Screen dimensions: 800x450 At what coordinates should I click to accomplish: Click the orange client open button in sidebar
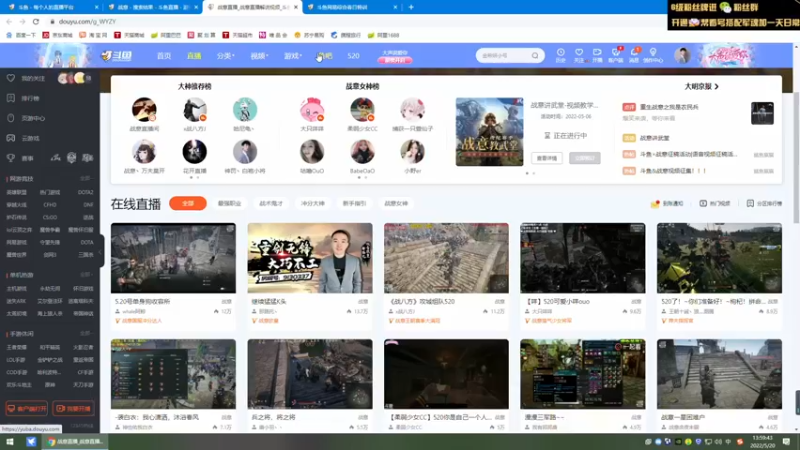tap(27, 408)
